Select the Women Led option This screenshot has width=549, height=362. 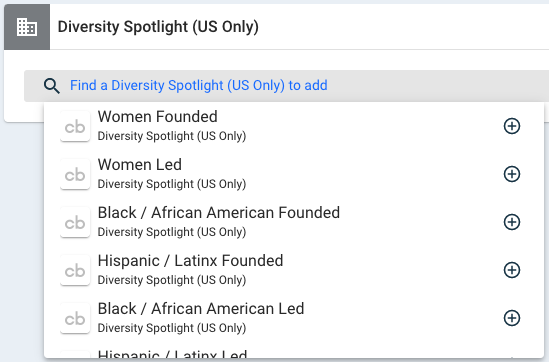tap(294, 174)
